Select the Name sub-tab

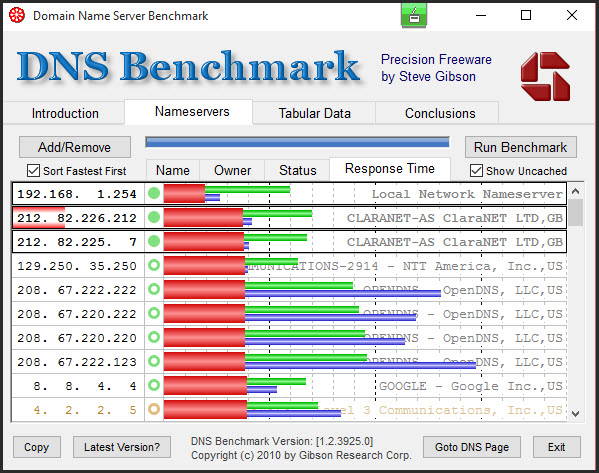[x=173, y=170]
